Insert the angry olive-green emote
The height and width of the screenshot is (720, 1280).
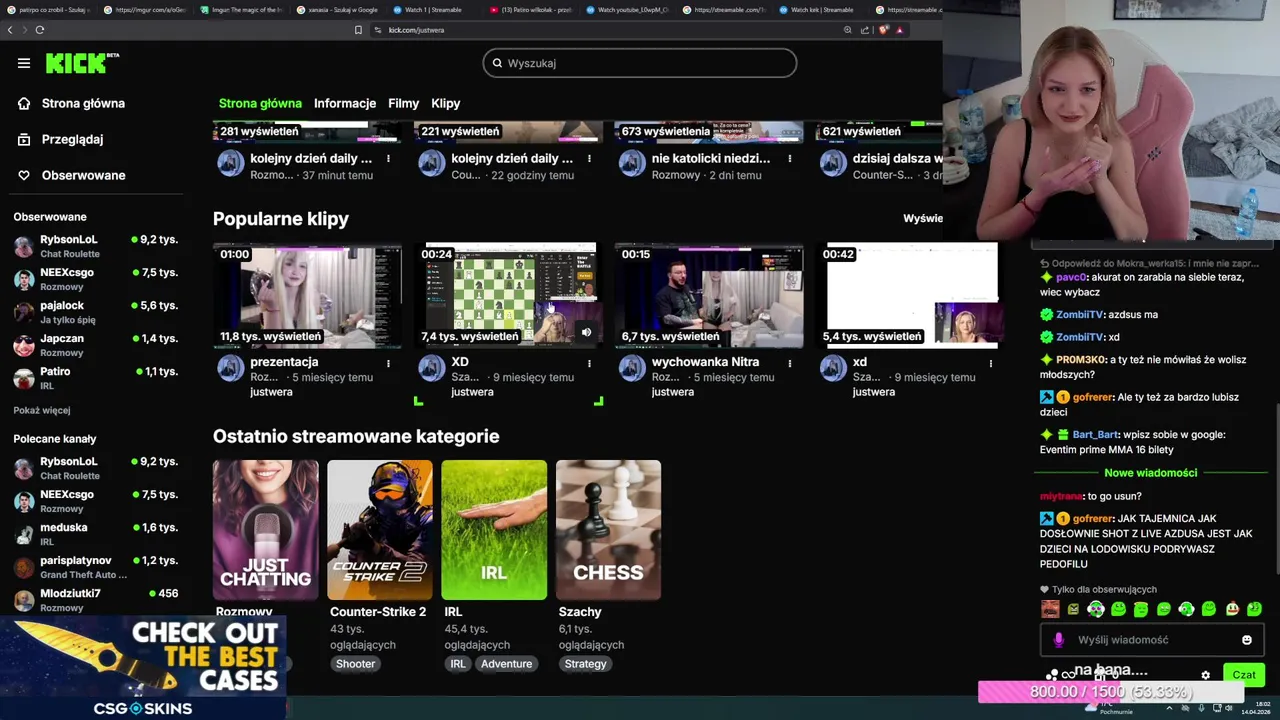(x=1073, y=608)
